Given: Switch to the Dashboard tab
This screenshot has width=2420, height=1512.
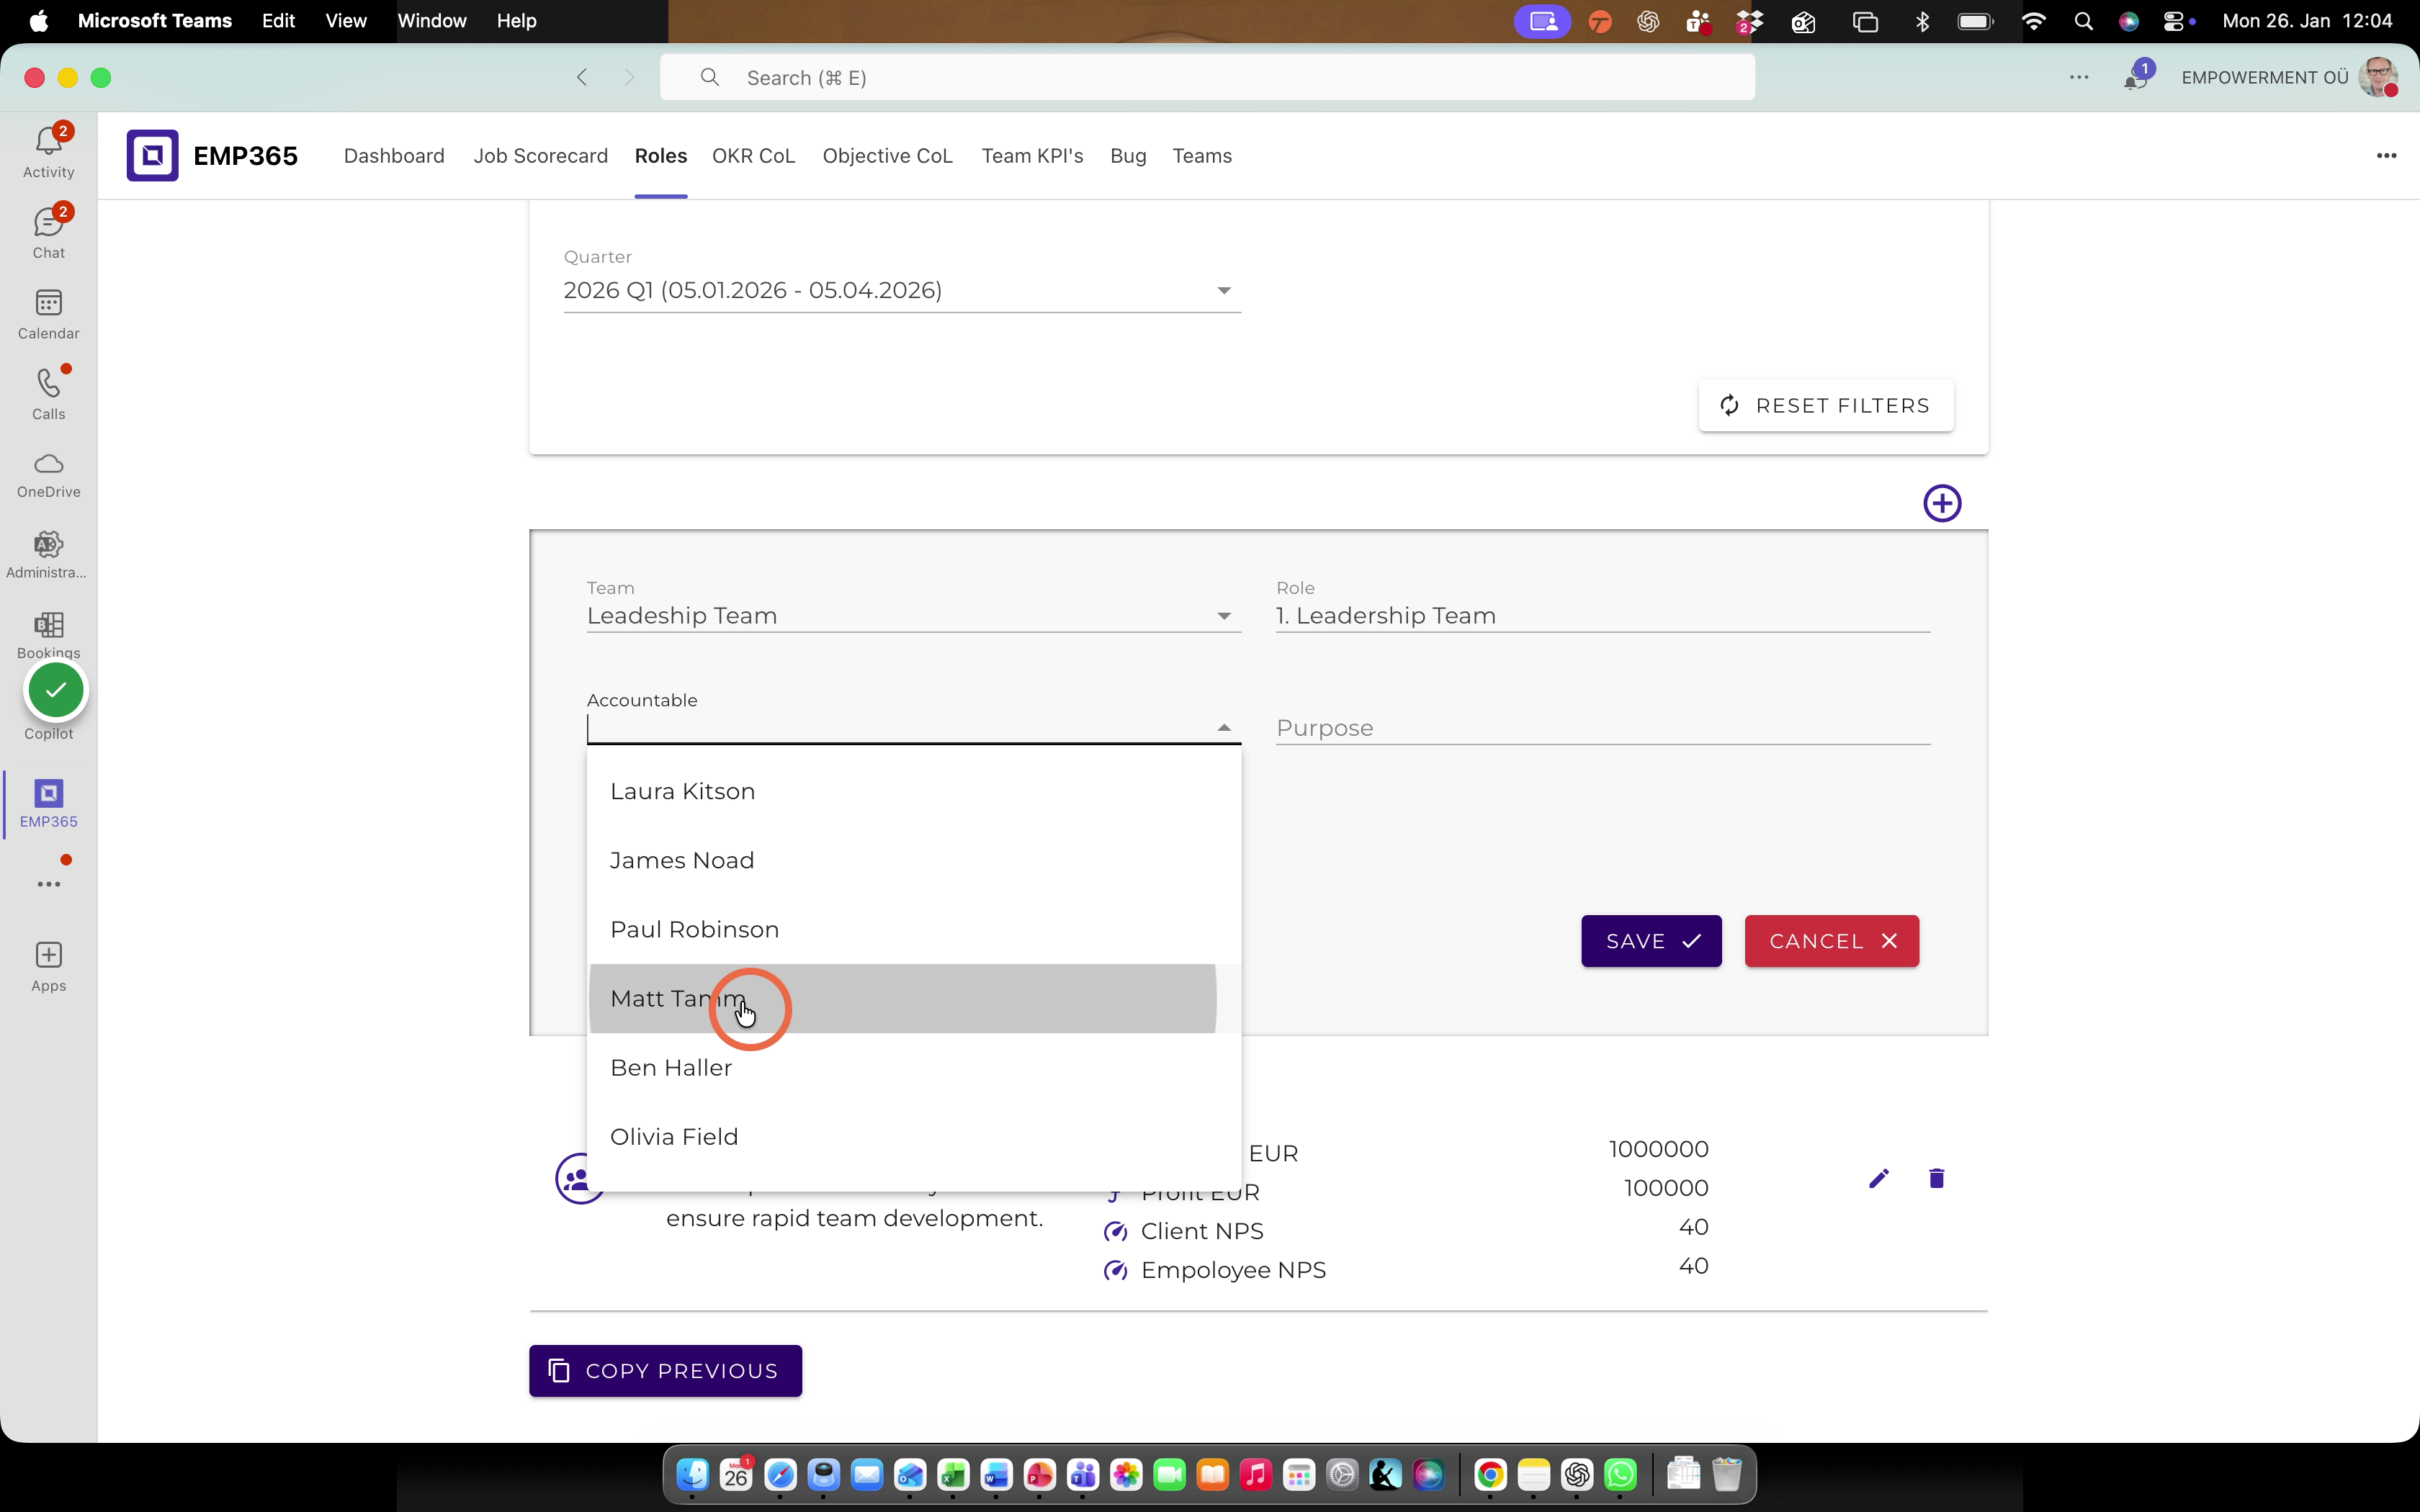Looking at the screenshot, I should pyautogui.click(x=394, y=156).
